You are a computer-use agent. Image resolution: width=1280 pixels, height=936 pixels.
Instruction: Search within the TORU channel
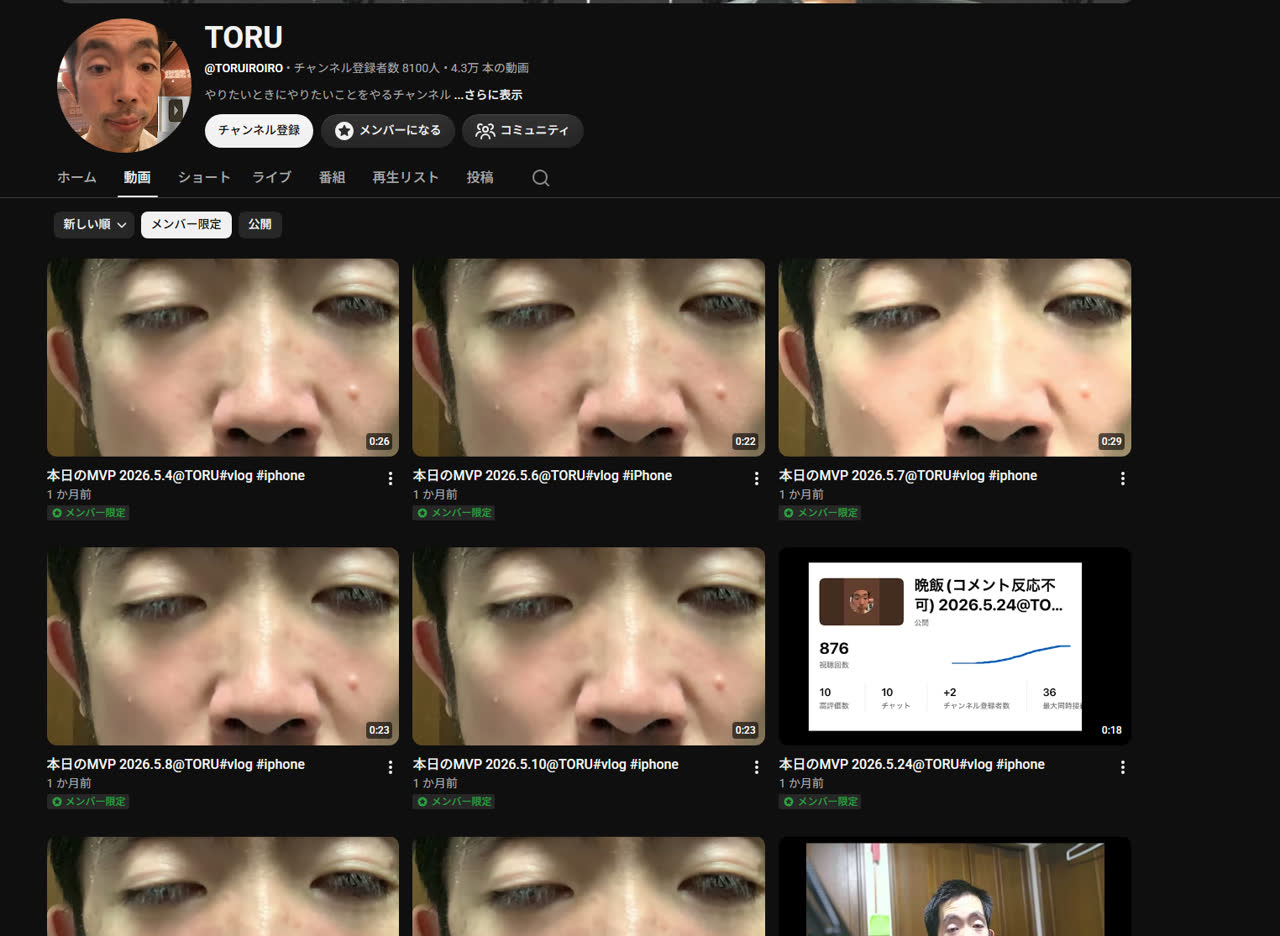[540, 178]
